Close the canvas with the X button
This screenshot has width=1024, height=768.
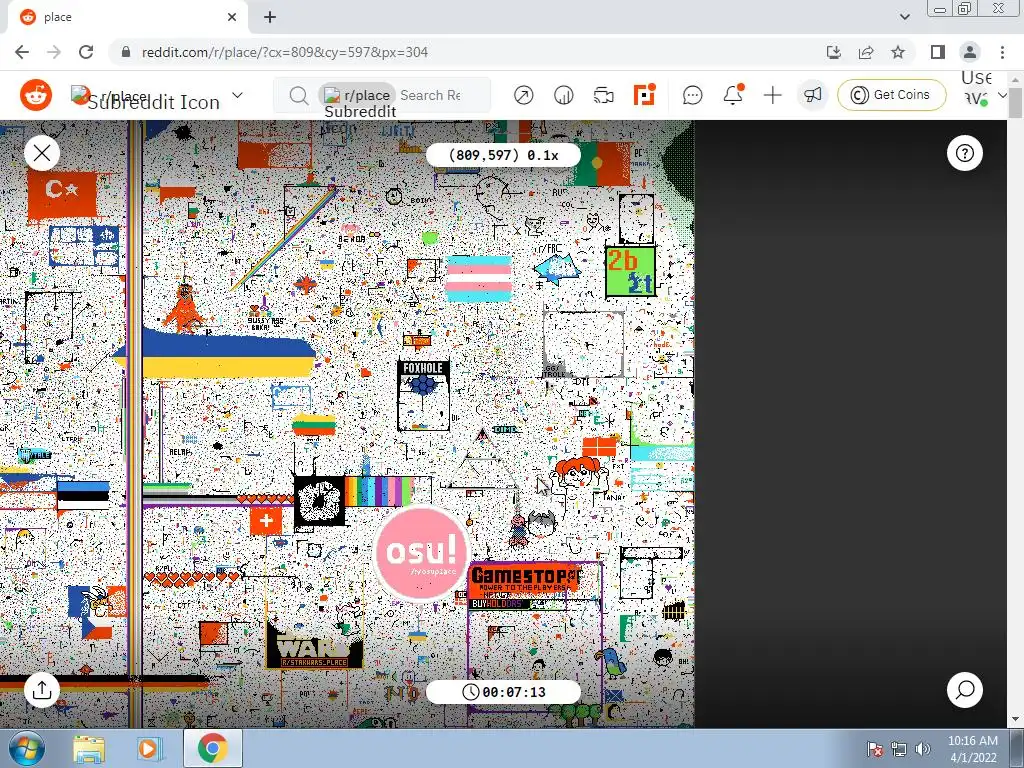42,153
